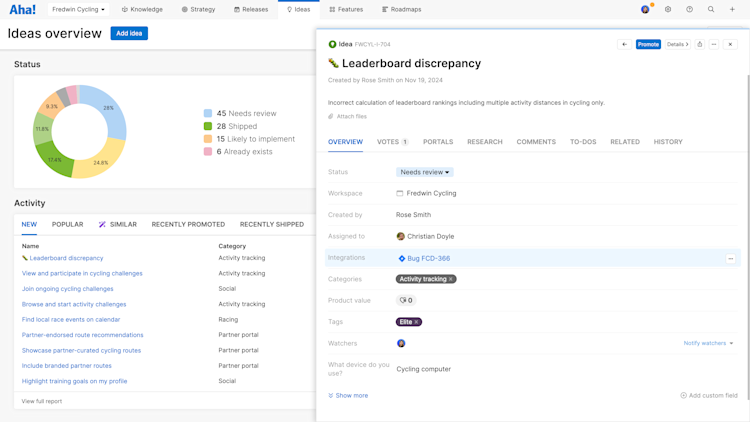The width and height of the screenshot is (750, 422).
Task: Click the settings gear icon in top bar
Action: [668, 9]
